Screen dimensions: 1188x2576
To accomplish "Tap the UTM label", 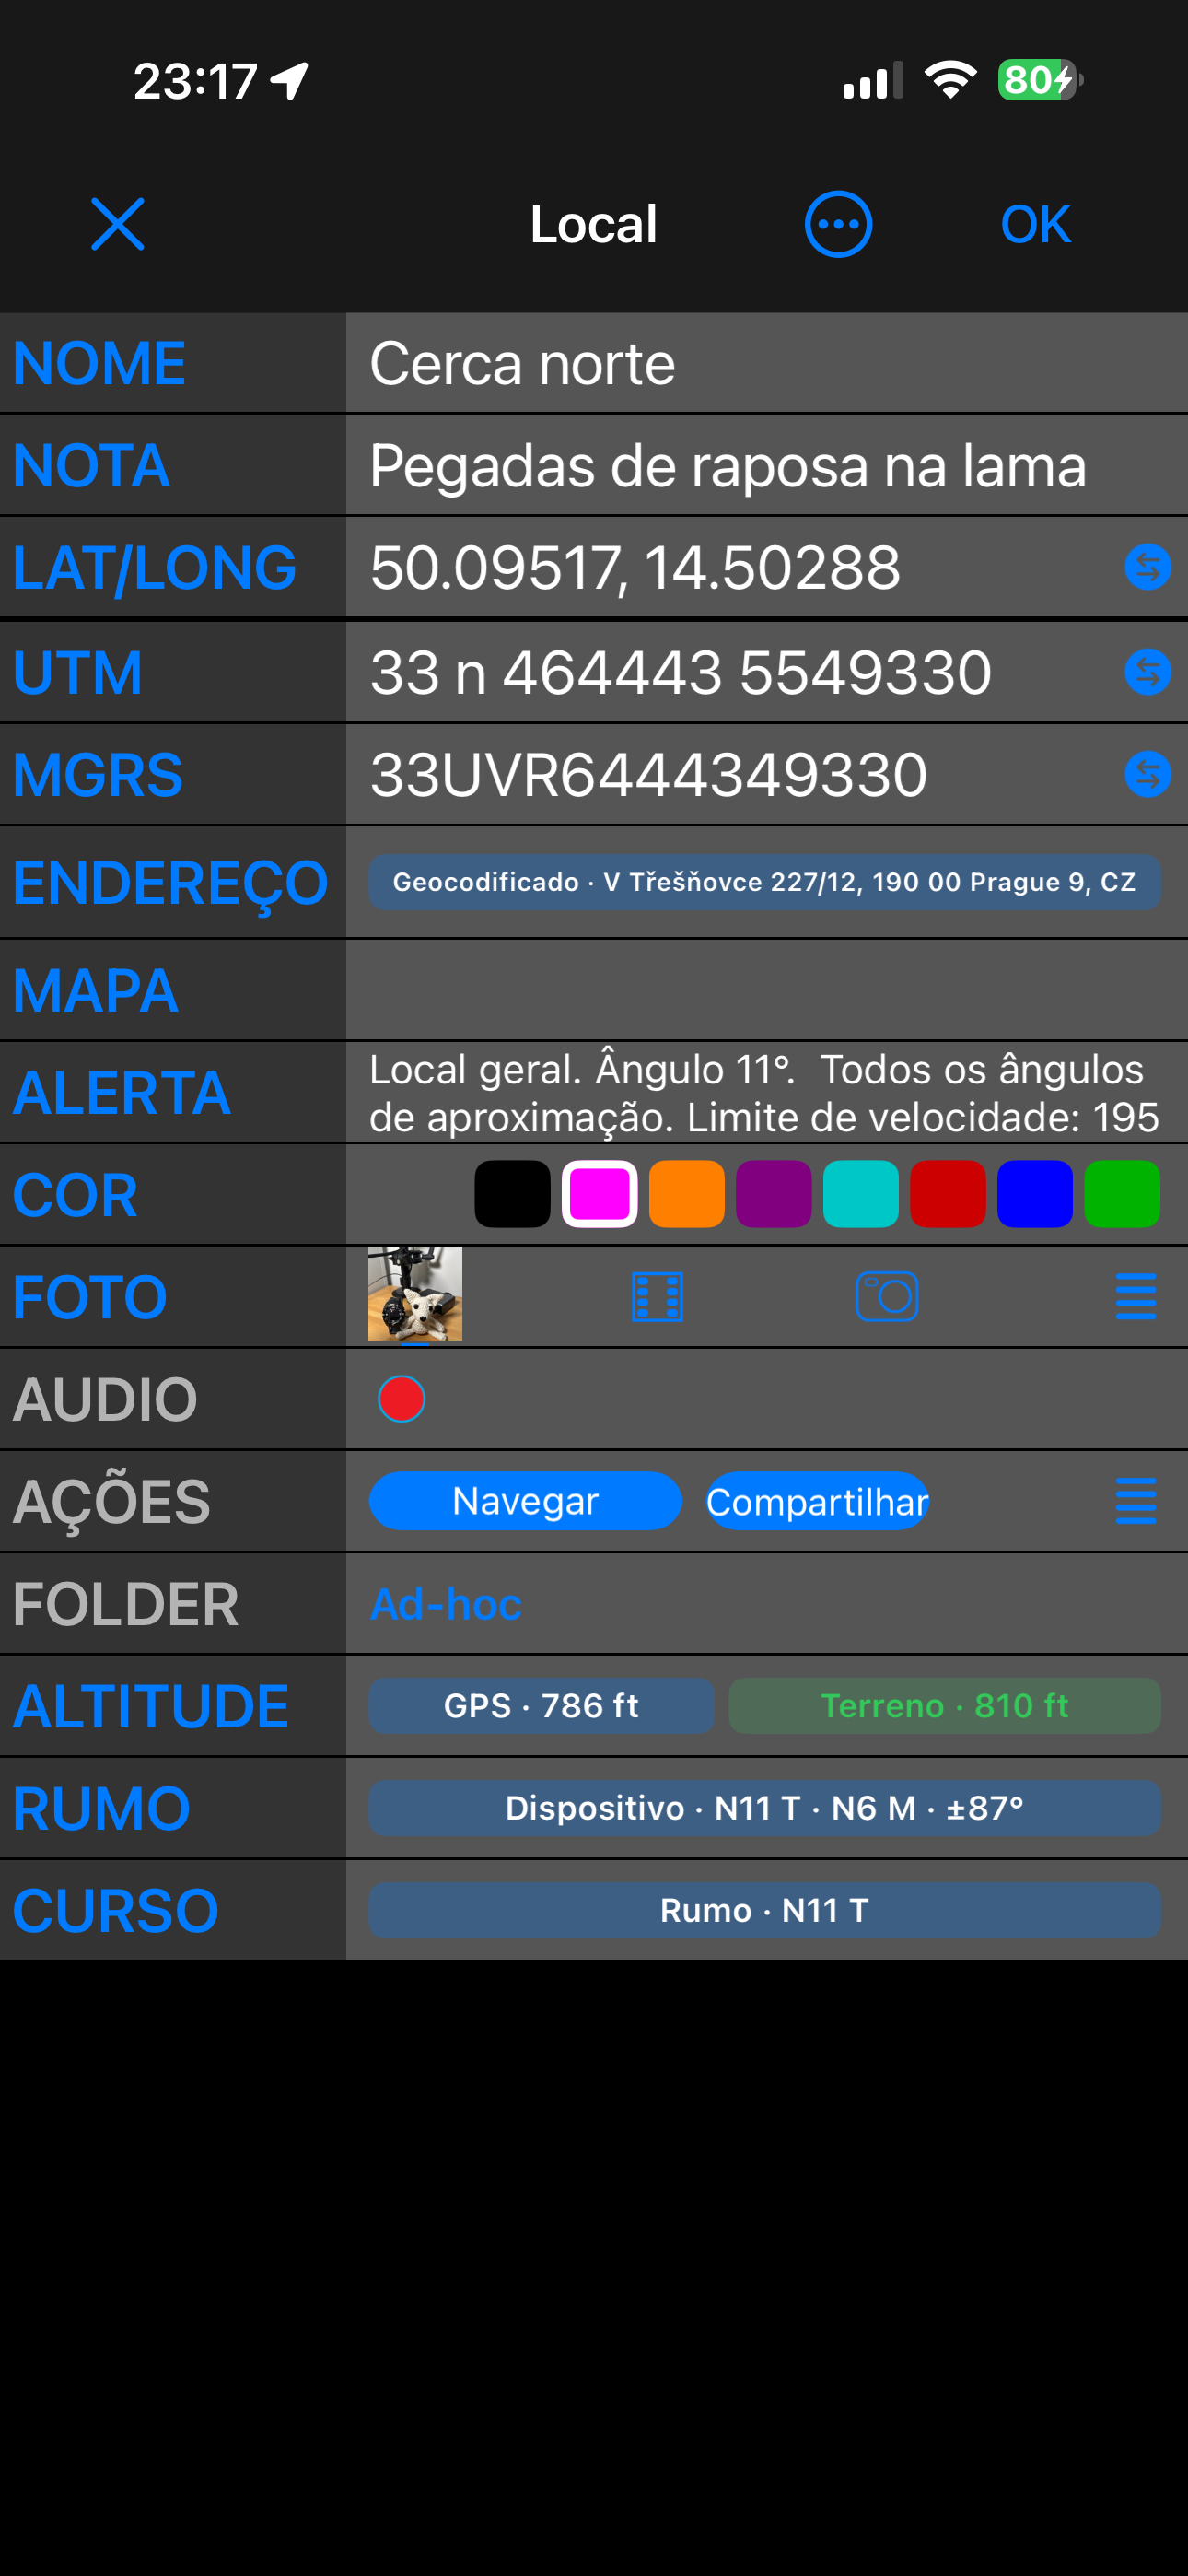I will (77, 672).
